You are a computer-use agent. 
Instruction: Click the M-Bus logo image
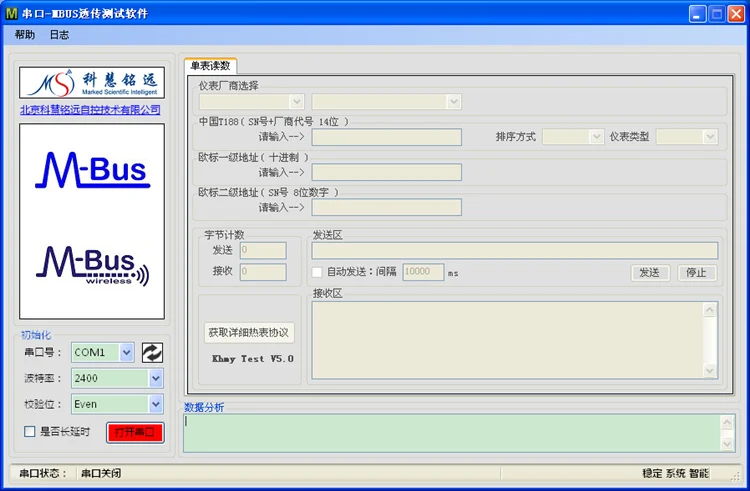[x=92, y=170]
